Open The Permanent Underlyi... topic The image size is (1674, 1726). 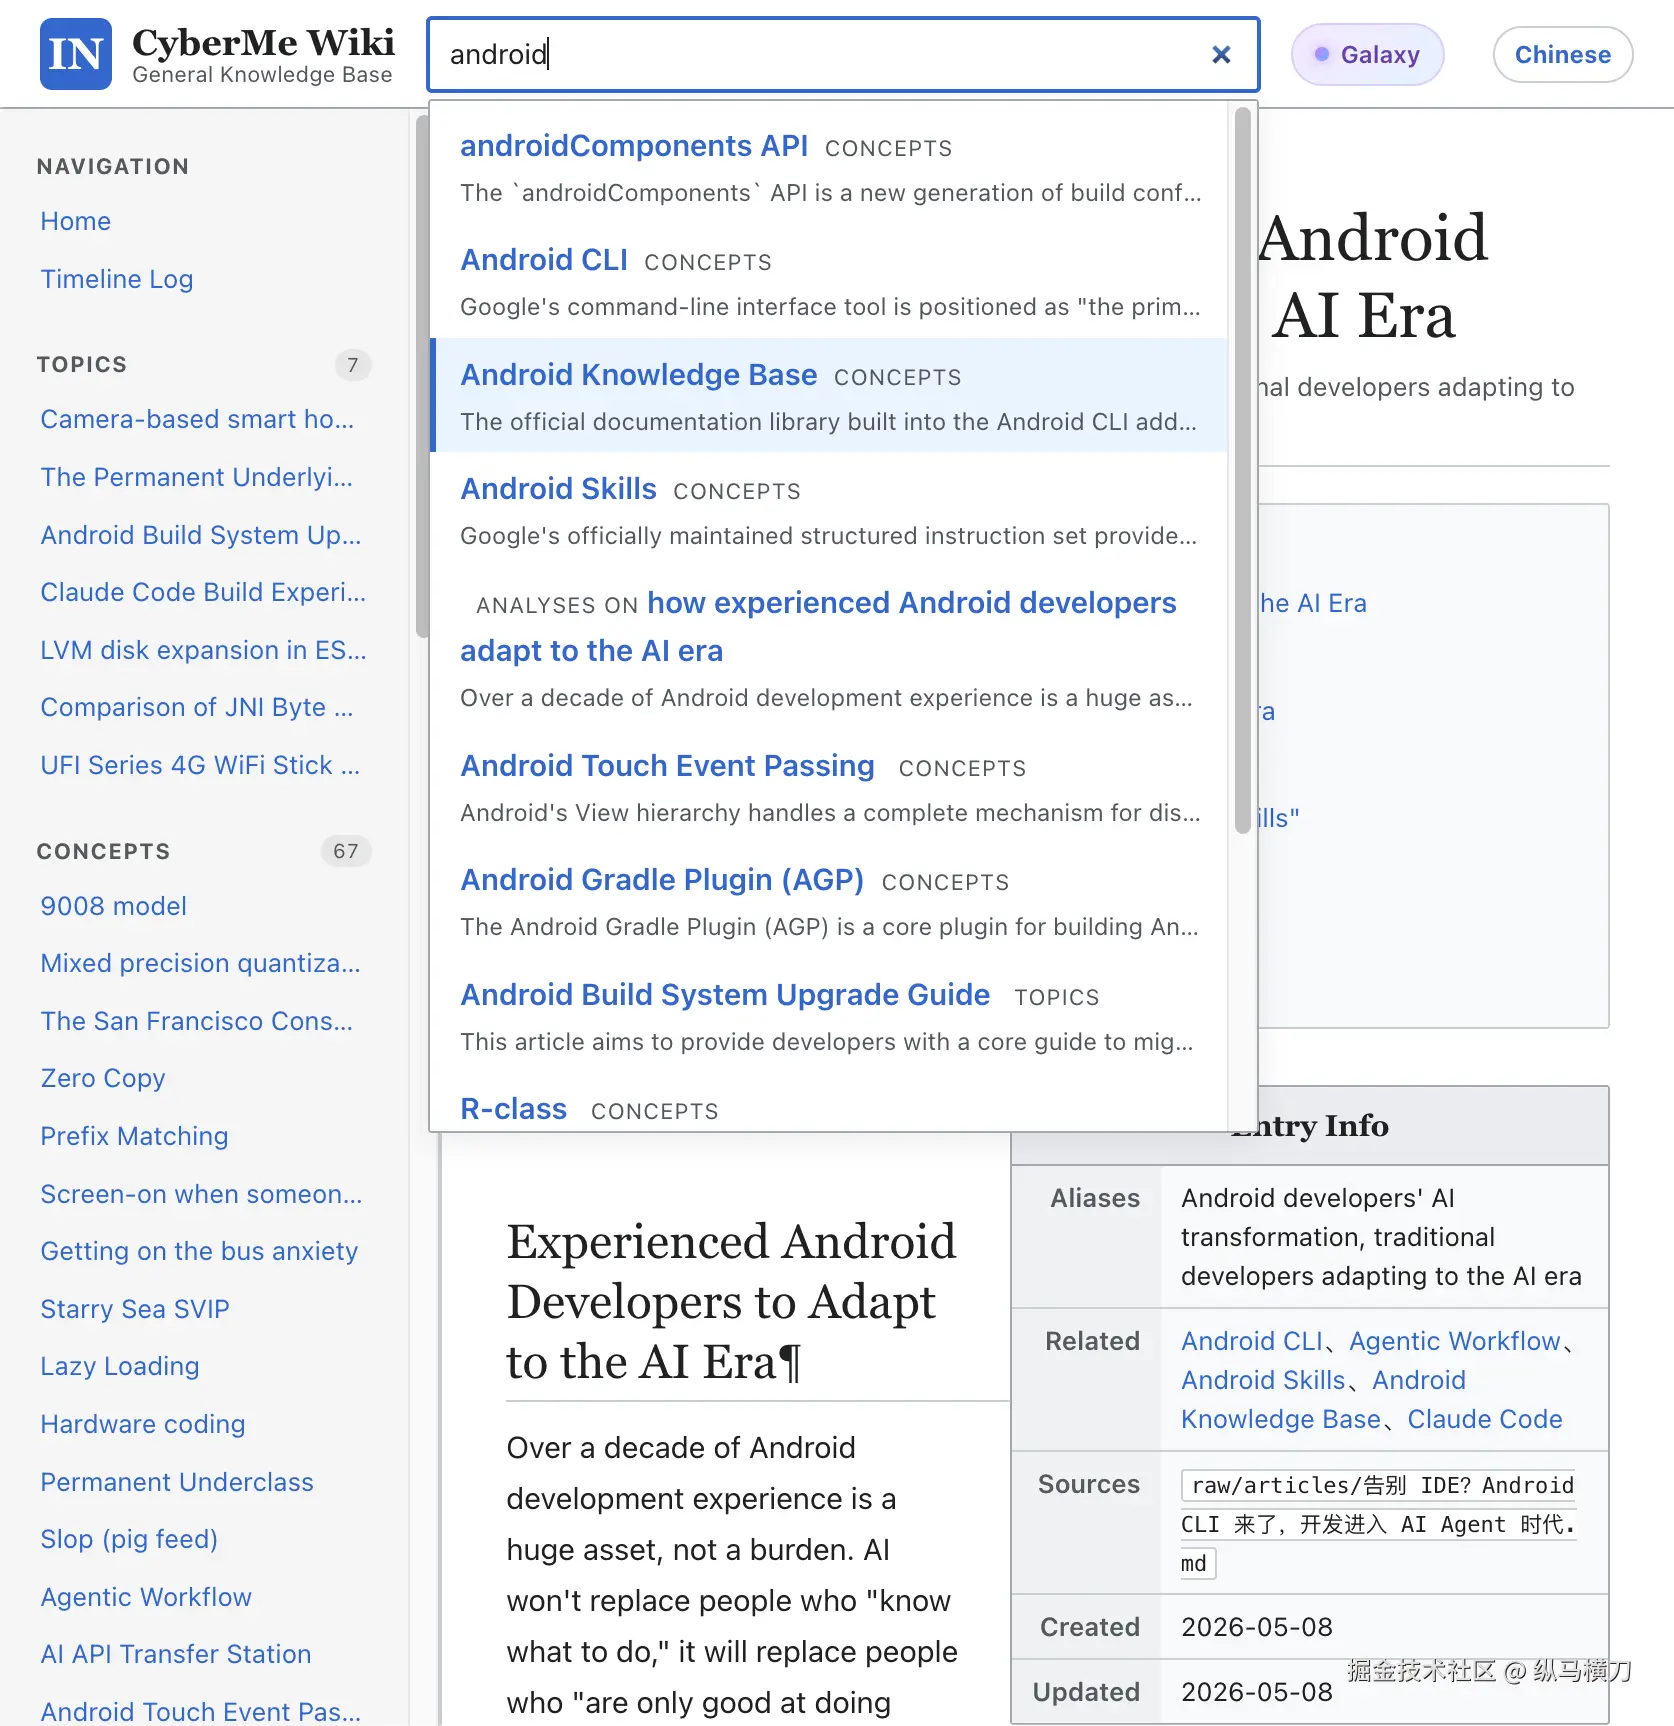click(x=197, y=477)
